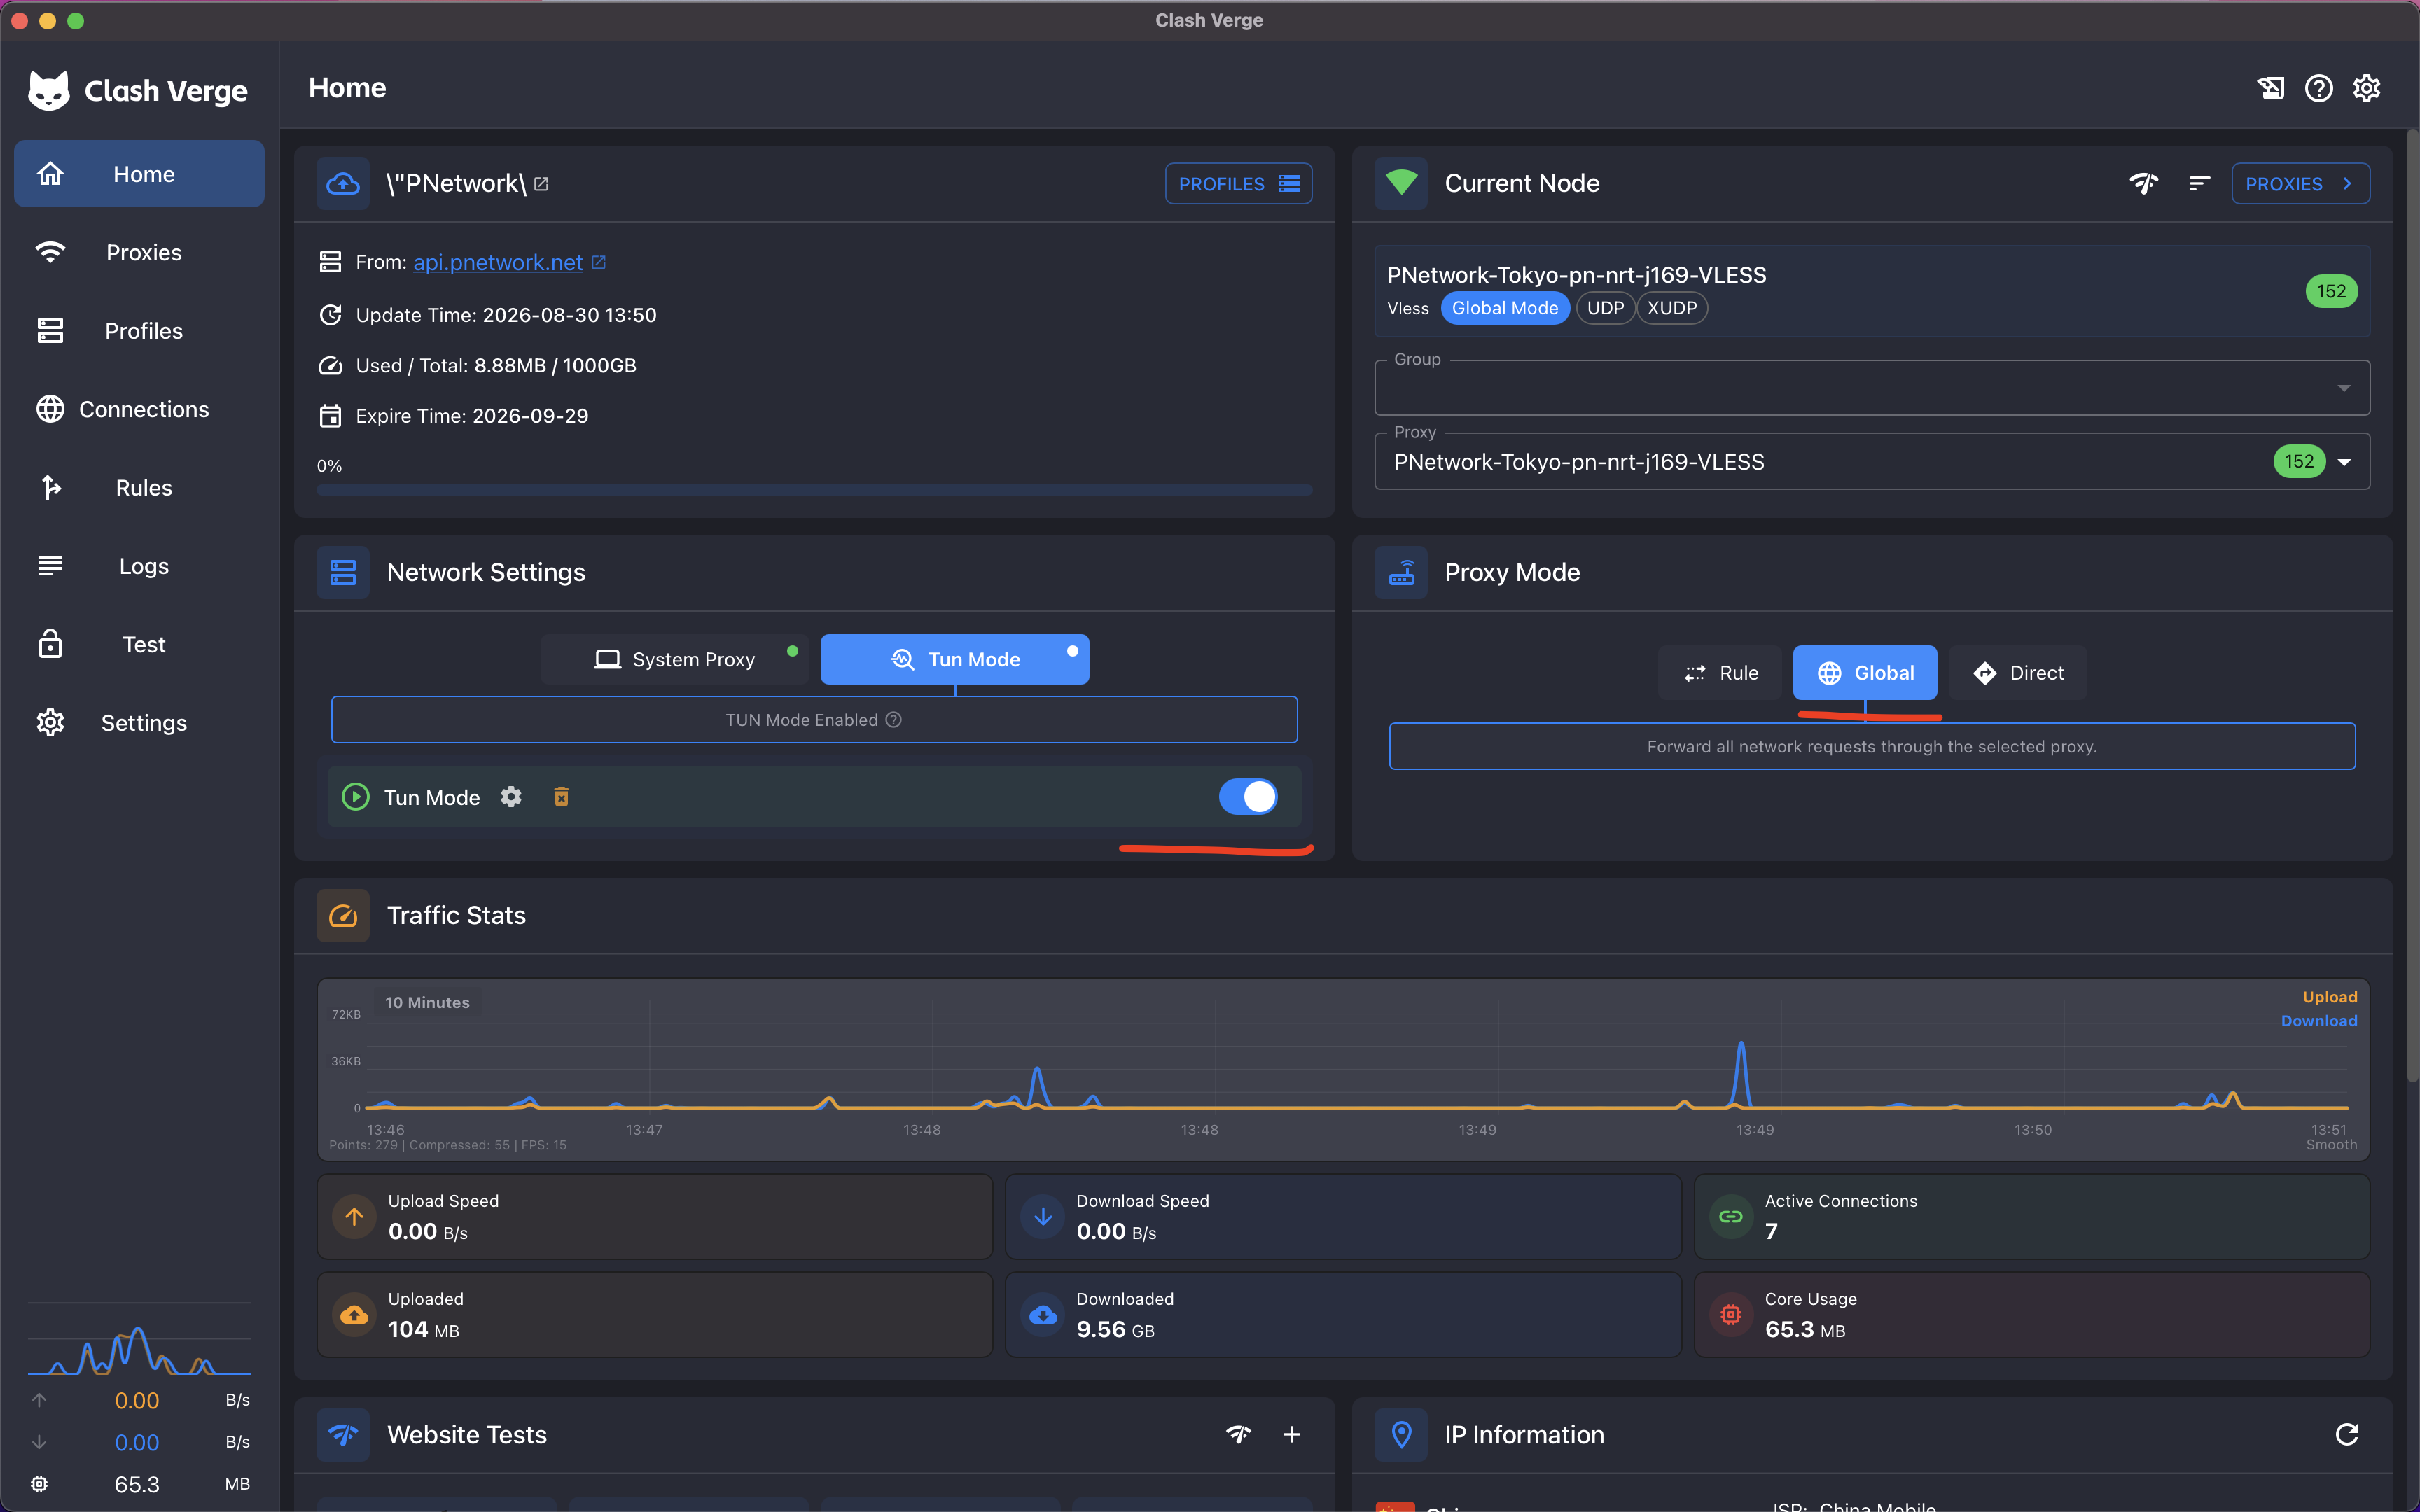
Task: Open the api.pnetwork.net link
Action: [x=498, y=262]
